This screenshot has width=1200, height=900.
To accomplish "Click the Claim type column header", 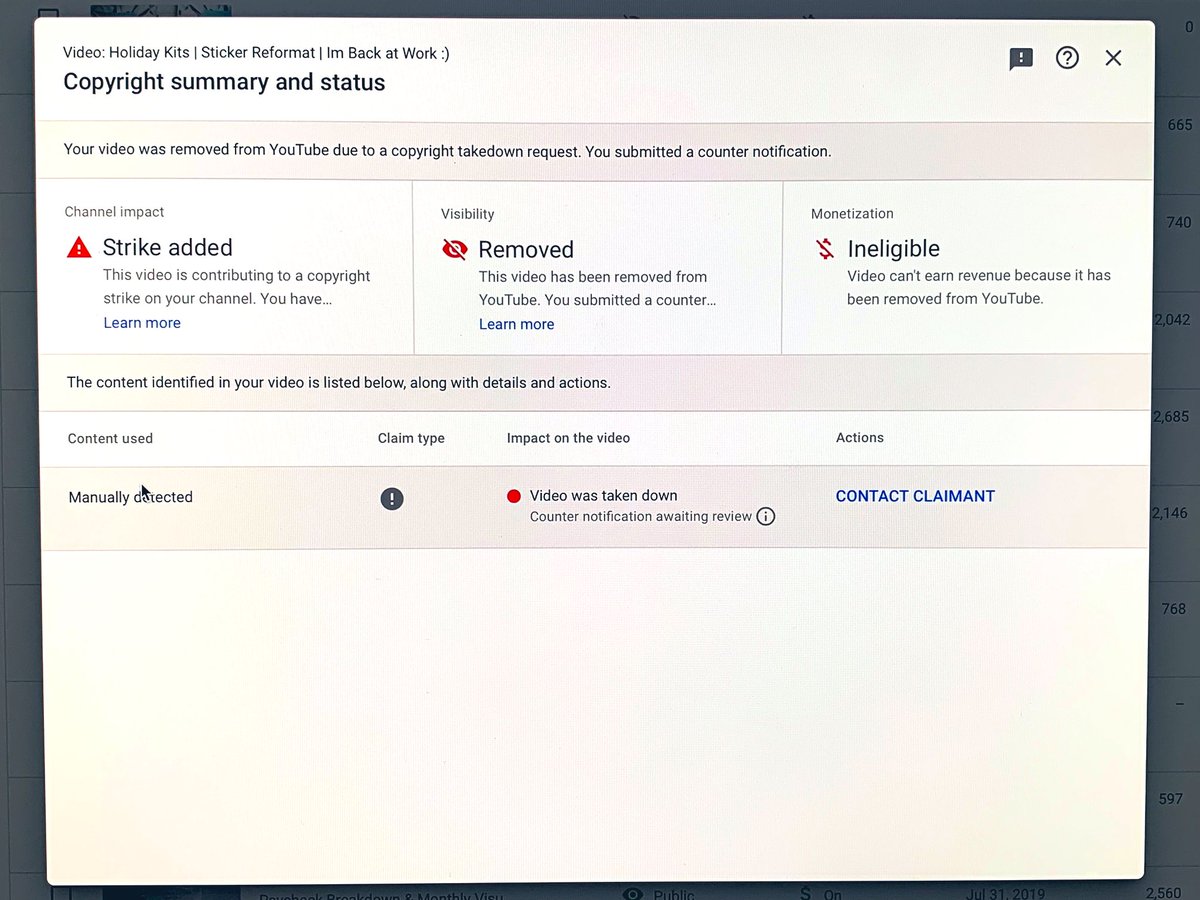I will (411, 438).
